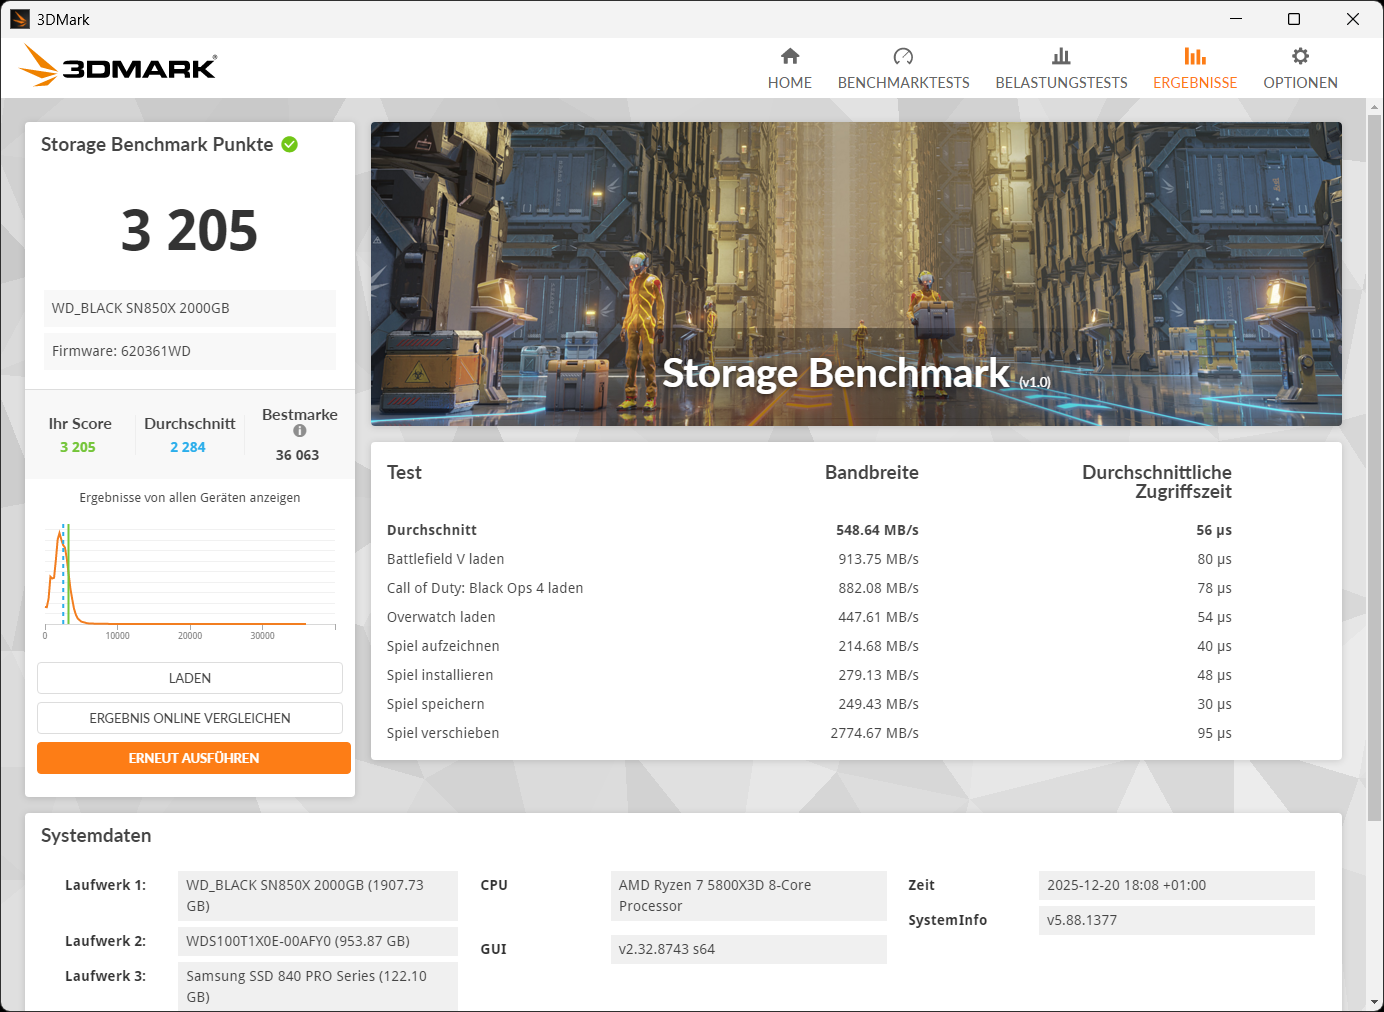Viewport: 1384px width, 1012px height.
Task: Click the 3DMark title bar app icon
Action: point(20,19)
